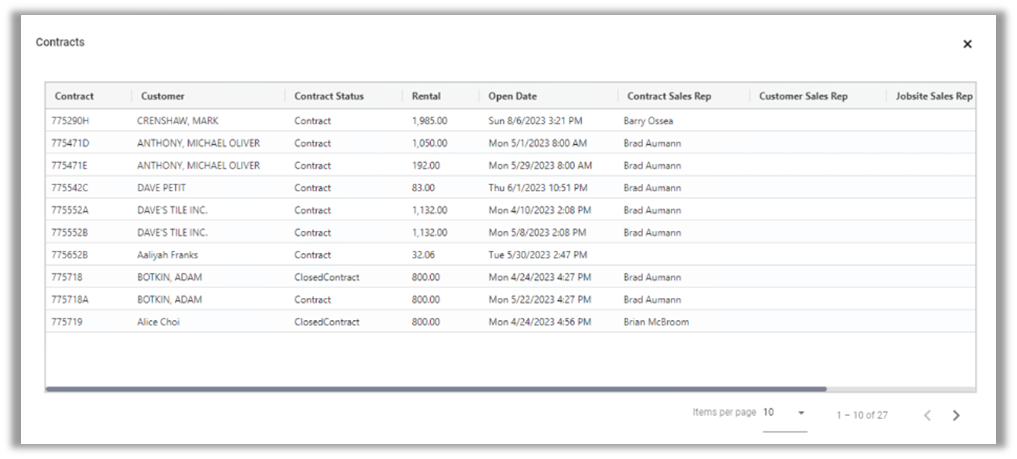Open the Items per page dropdown
This screenshot has width=1017, height=459.
(785, 413)
